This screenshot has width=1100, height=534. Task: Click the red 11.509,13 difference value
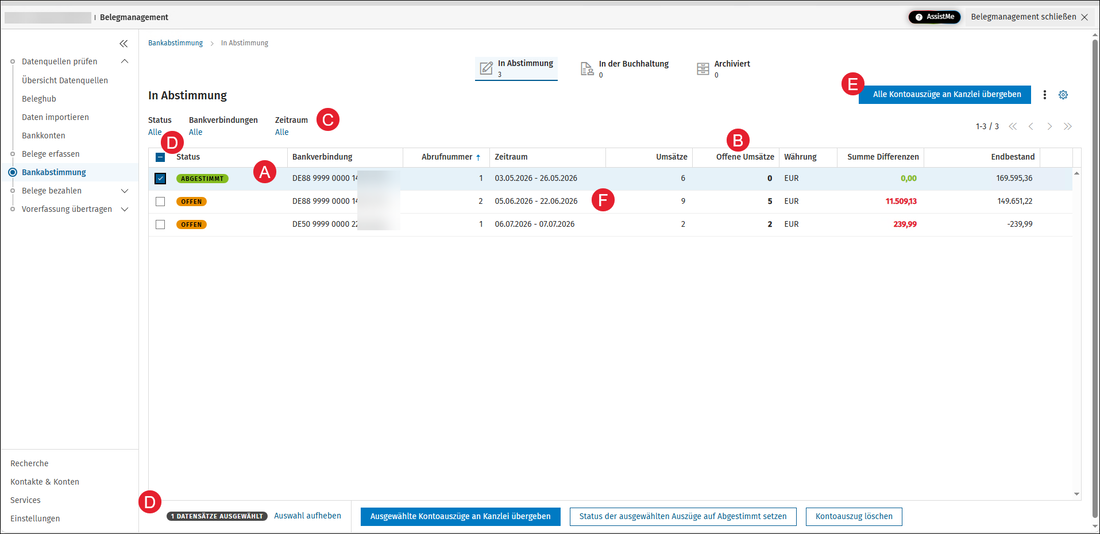pyautogui.click(x=901, y=201)
